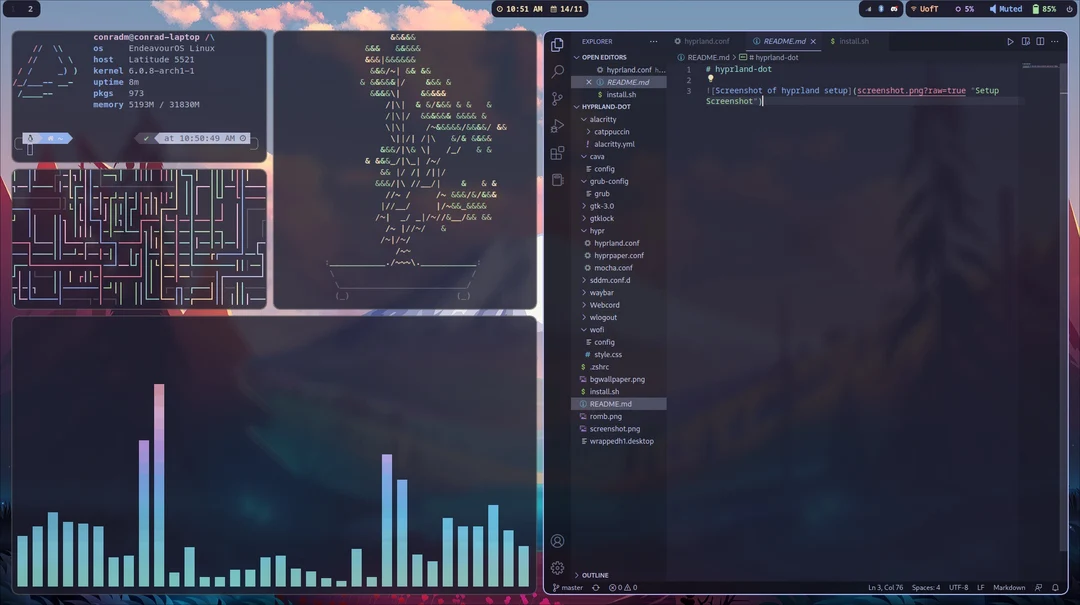Expand the OUTLINE section
1080x605 pixels.
[593, 575]
